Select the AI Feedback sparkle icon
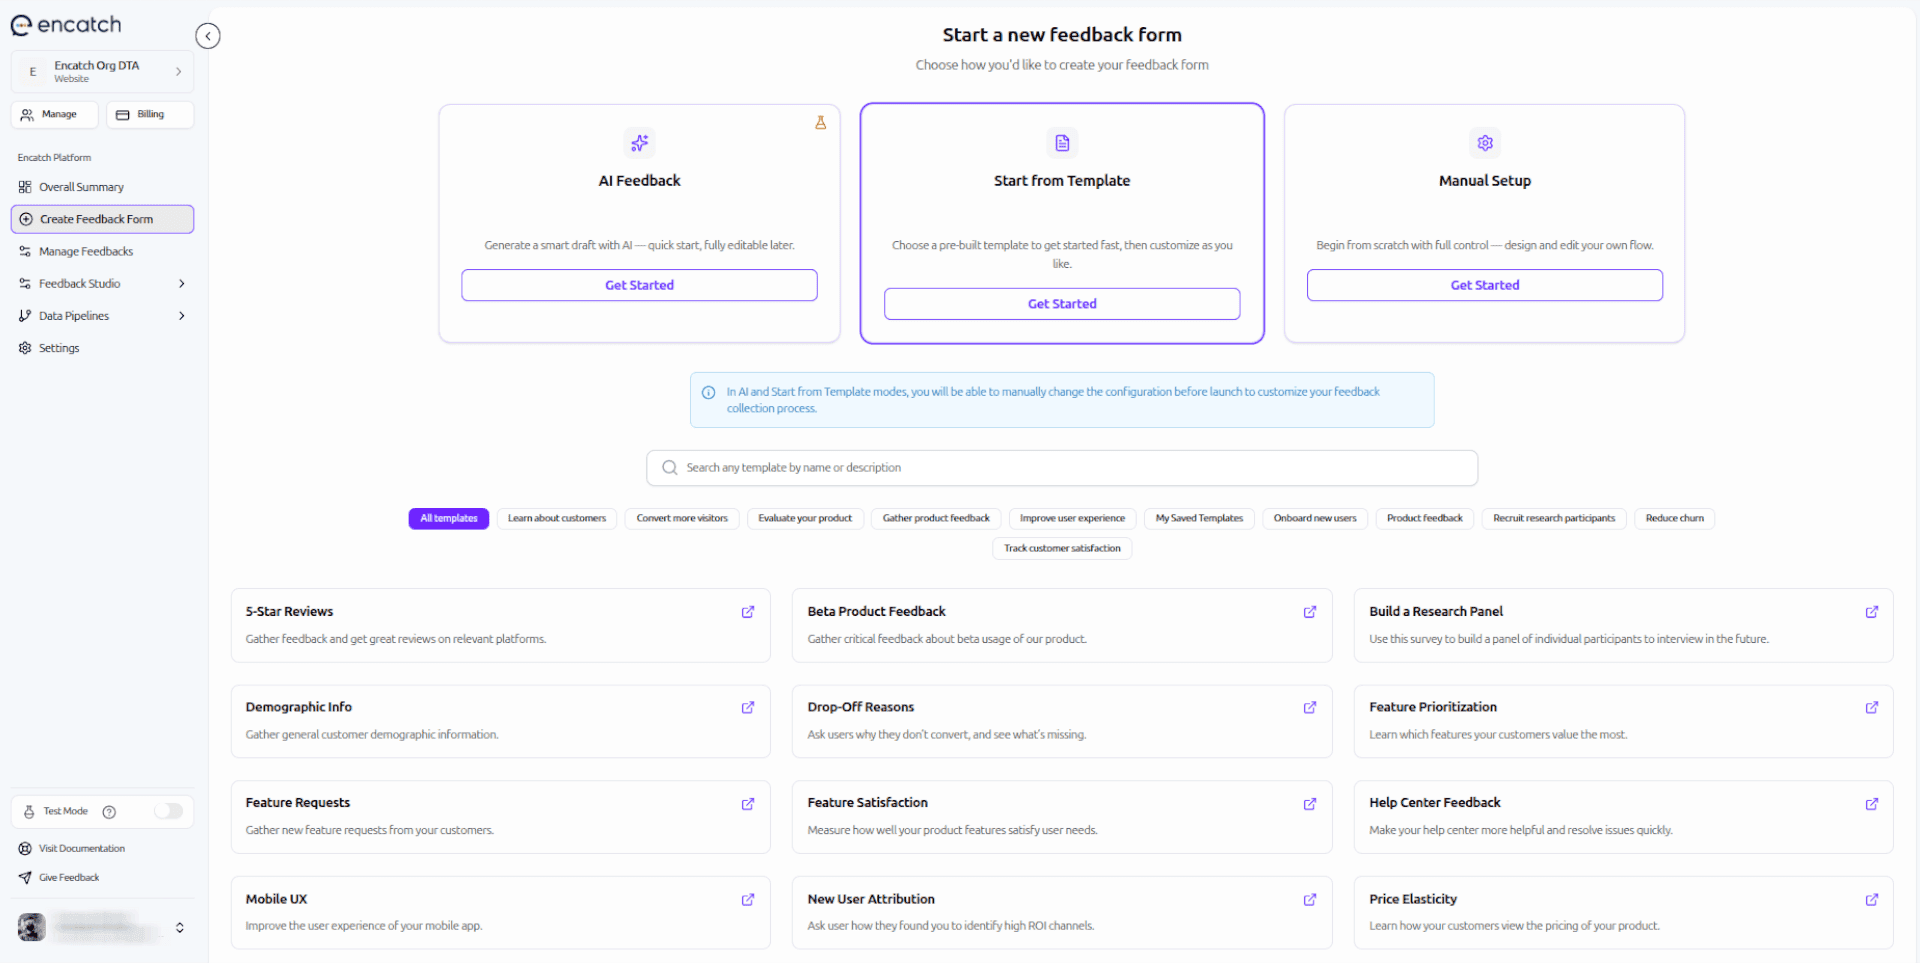 [639, 143]
